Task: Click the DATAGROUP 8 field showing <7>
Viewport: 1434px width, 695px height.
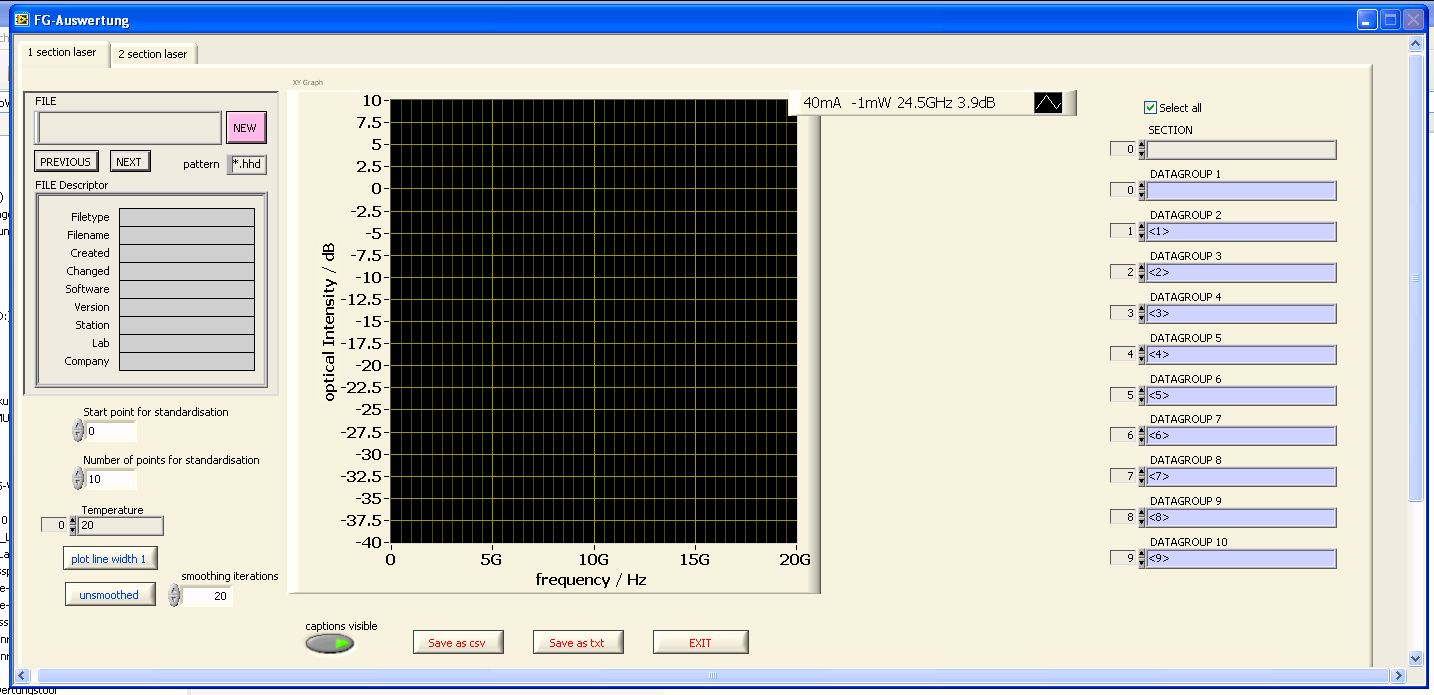Action: 1241,476
